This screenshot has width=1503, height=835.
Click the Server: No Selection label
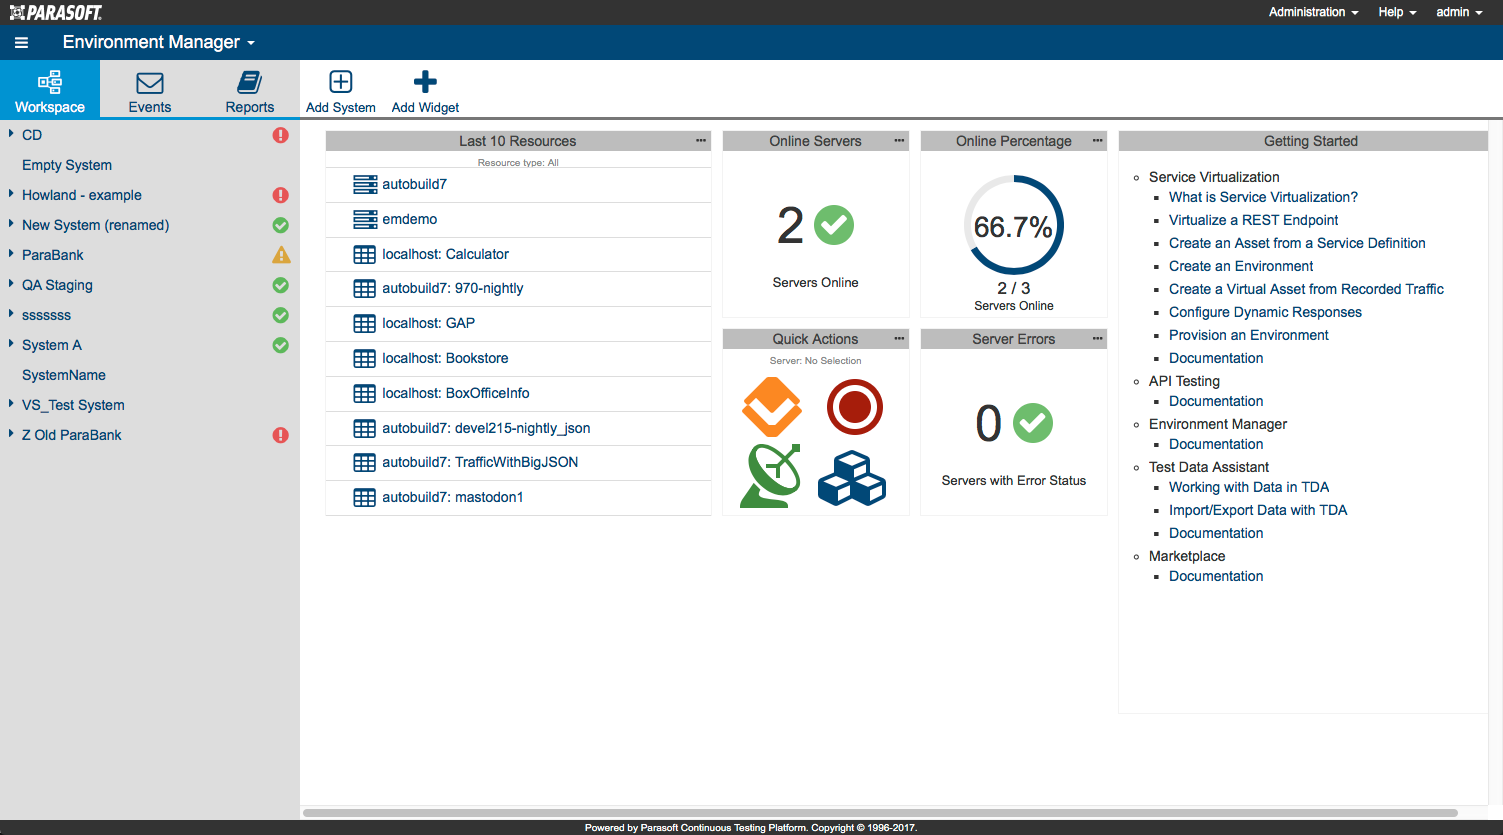click(815, 361)
